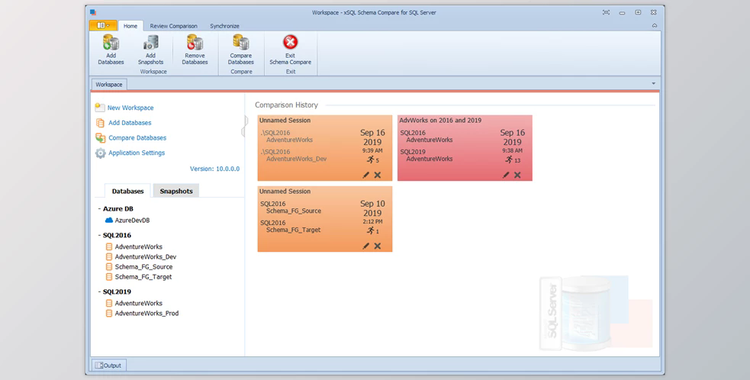Delete the Sep 16 Unnamed Session
This screenshot has width=750, height=380.
coord(377,175)
